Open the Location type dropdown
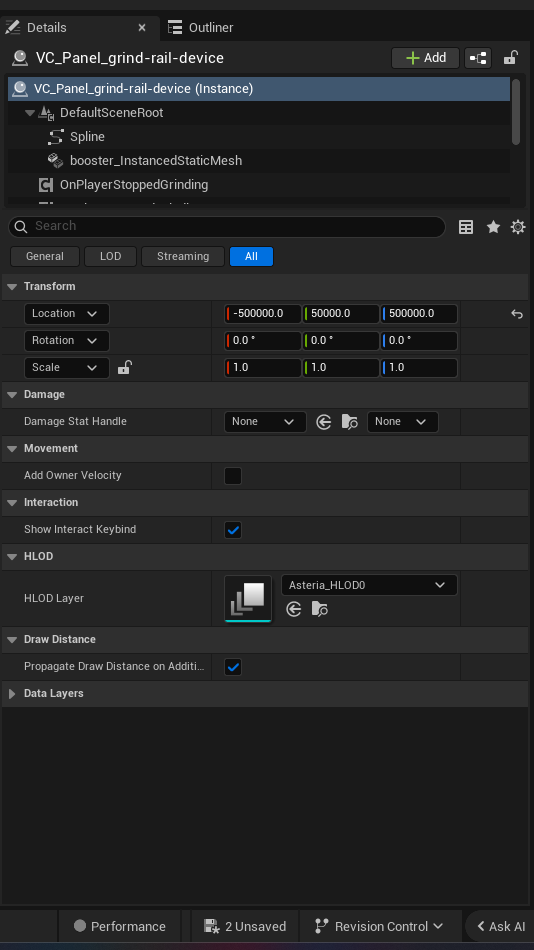 point(67,314)
